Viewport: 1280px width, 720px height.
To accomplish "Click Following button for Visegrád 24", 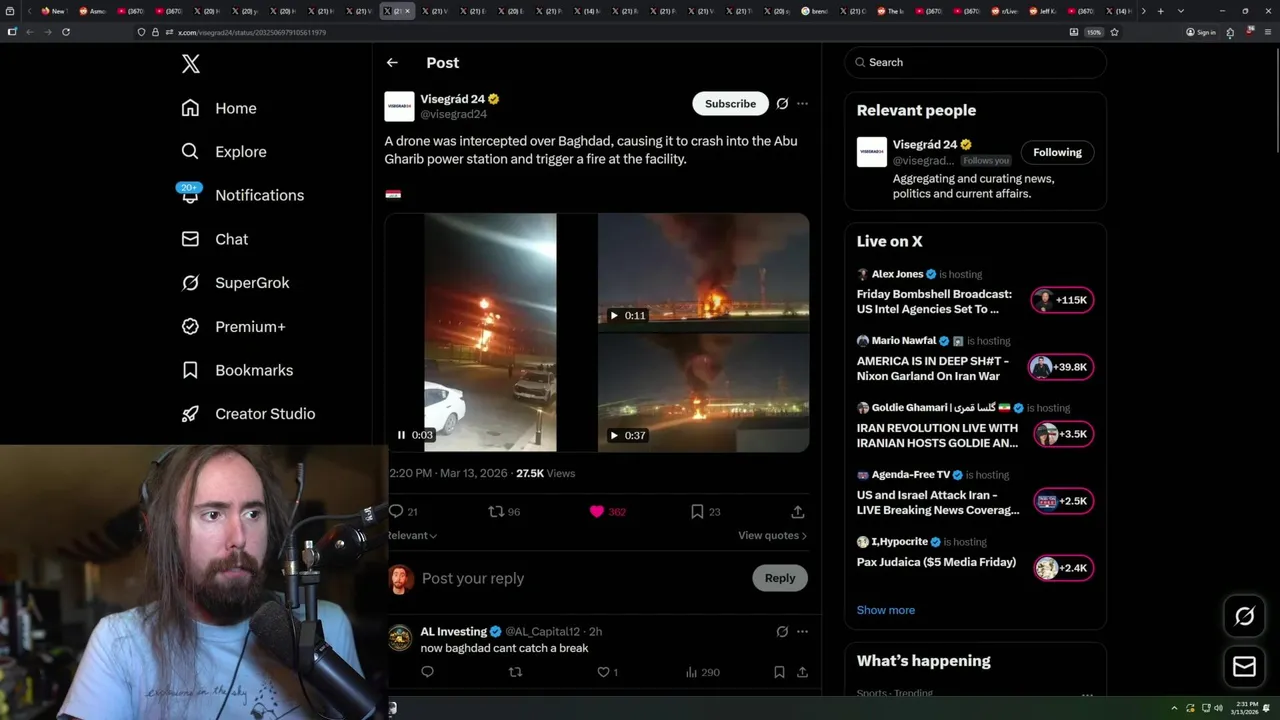I will click(1057, 152).
